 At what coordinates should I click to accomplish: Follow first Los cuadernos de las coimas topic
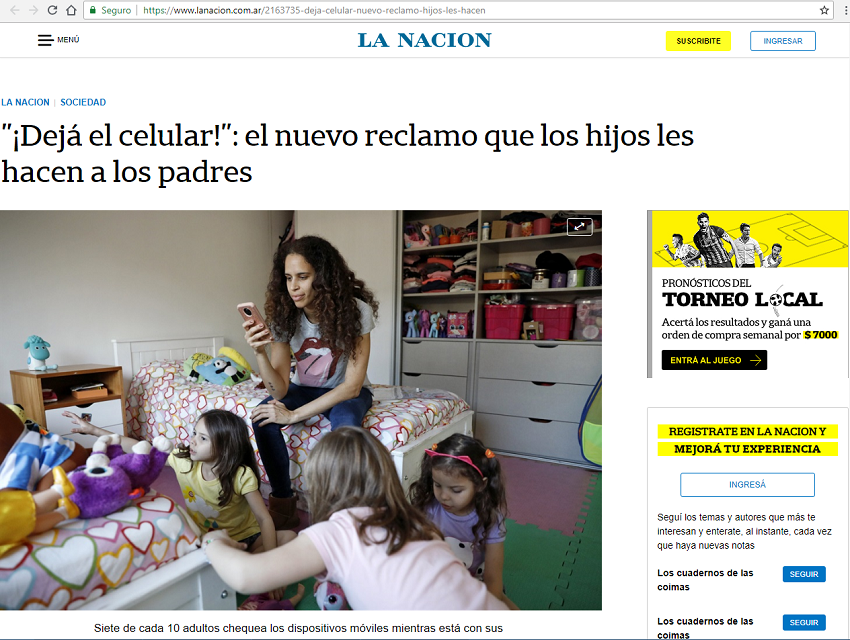(x=804, y=574)
